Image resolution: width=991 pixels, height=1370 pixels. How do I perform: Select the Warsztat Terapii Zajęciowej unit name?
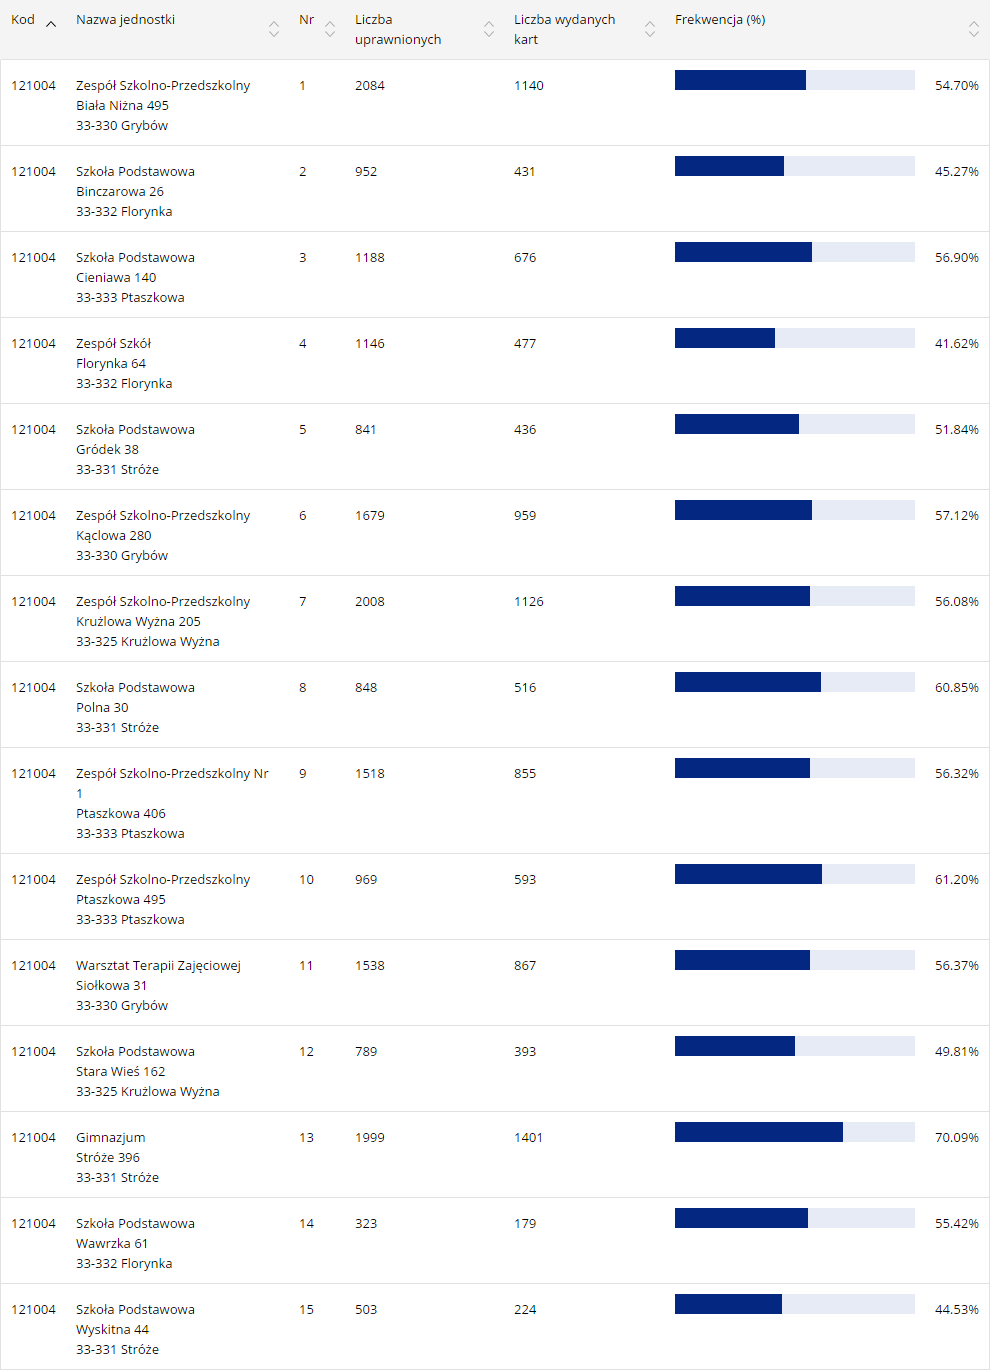158,966
